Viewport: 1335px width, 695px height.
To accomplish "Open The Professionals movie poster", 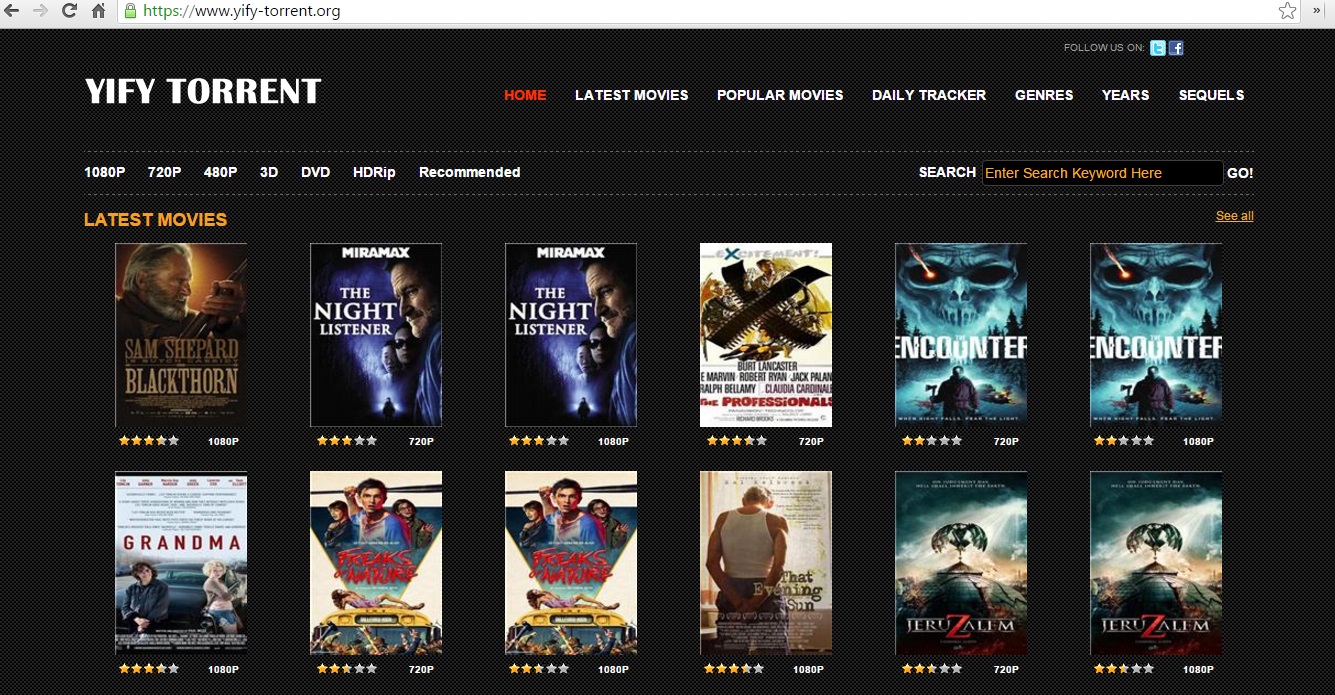I will pyautogui.click(x=766, y=335).
